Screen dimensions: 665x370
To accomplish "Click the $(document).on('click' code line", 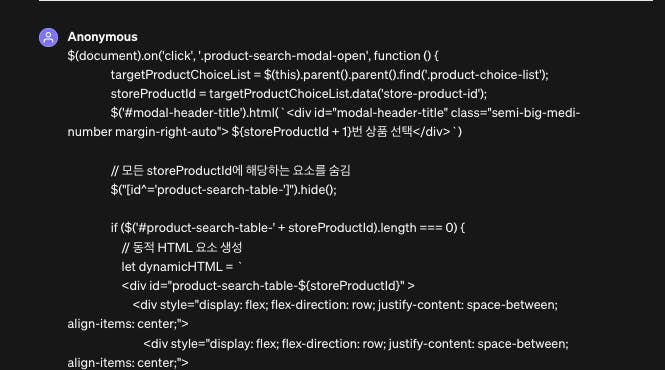I will (x=253, y=56).
